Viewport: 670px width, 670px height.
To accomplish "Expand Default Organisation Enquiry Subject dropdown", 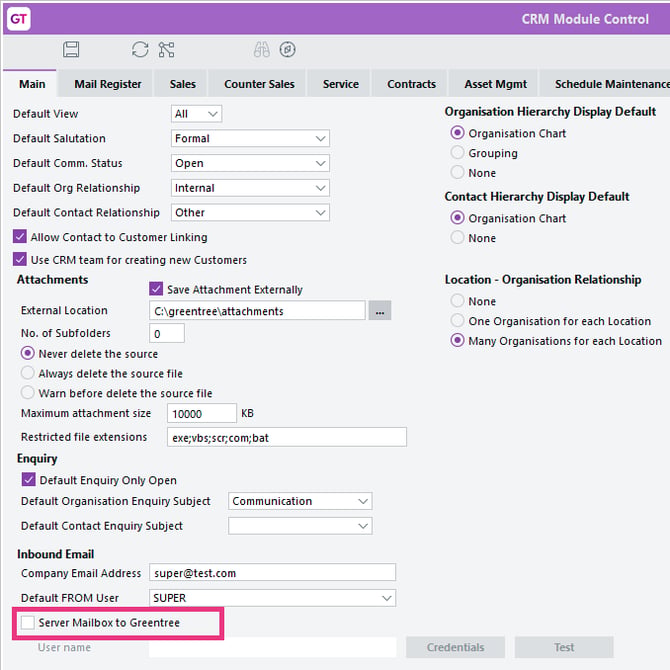I will (300, 501).
